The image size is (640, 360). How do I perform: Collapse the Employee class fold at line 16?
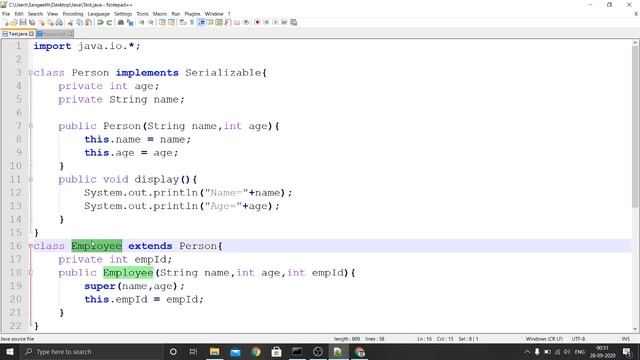(31, 246)
